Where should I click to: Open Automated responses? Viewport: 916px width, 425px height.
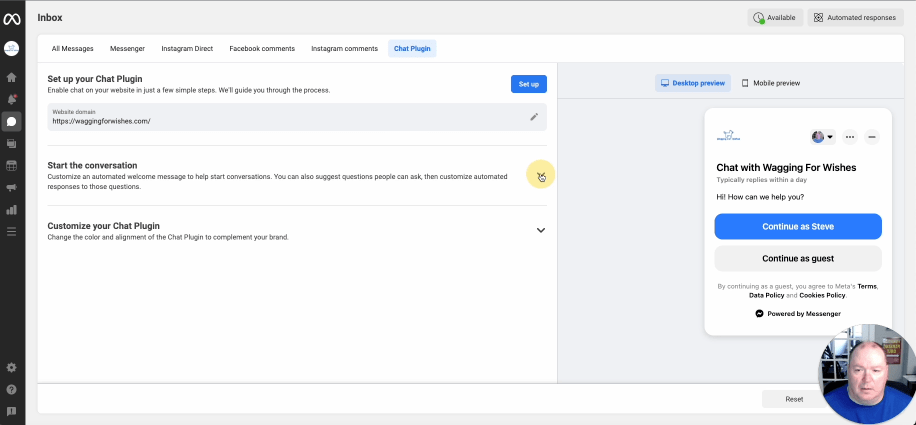[x=855, y=18]
